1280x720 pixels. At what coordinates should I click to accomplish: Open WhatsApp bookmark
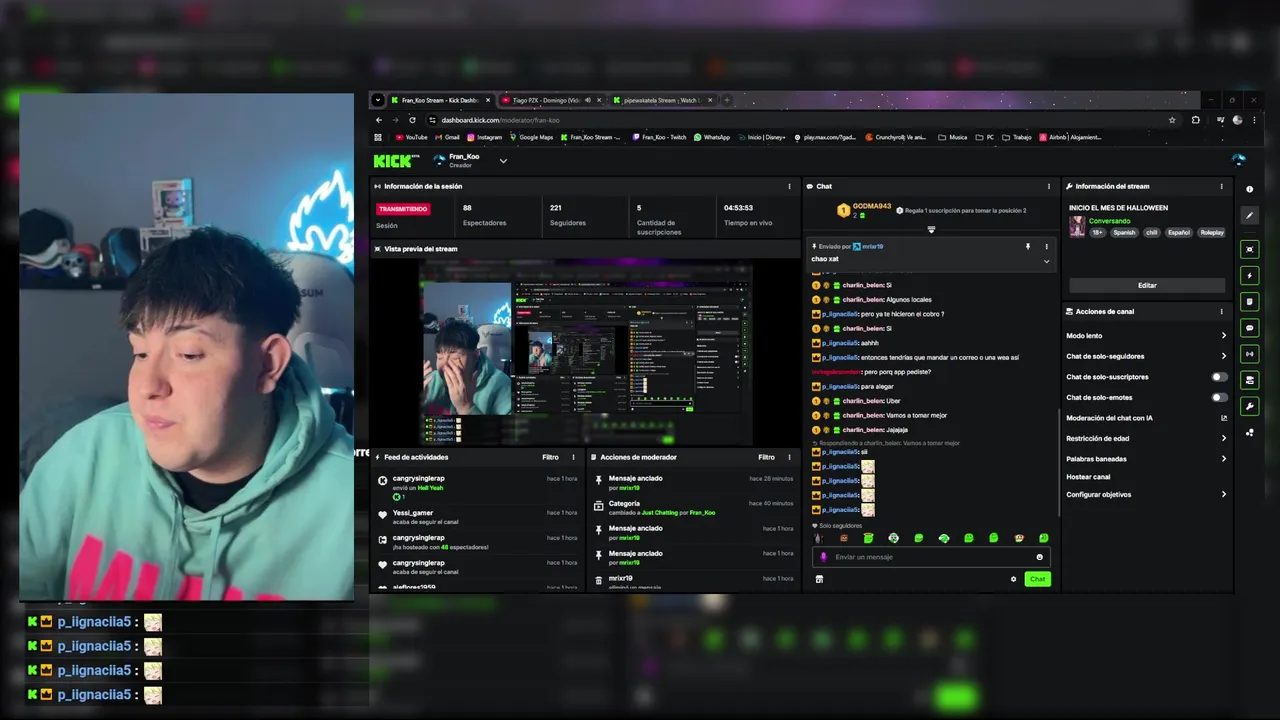(x=712, y=137)
